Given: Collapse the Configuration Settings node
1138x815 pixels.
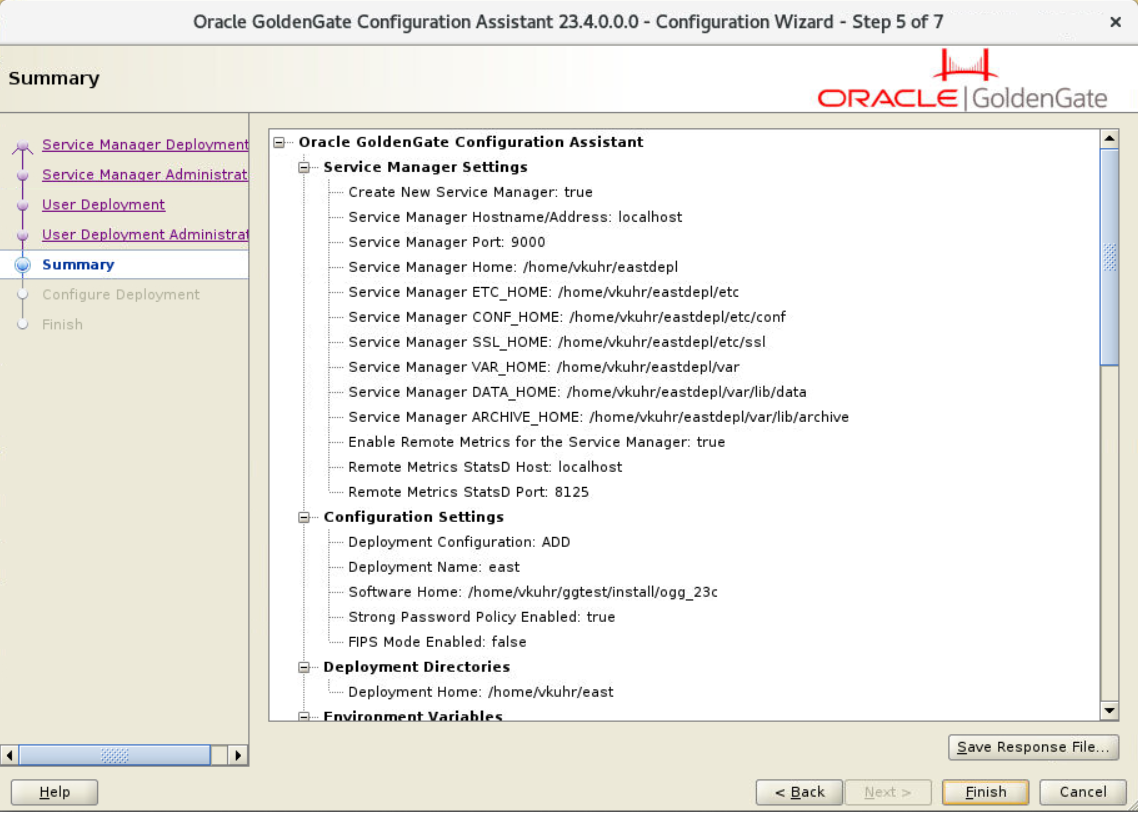Looking at the screenshot, I should point(304,517).
